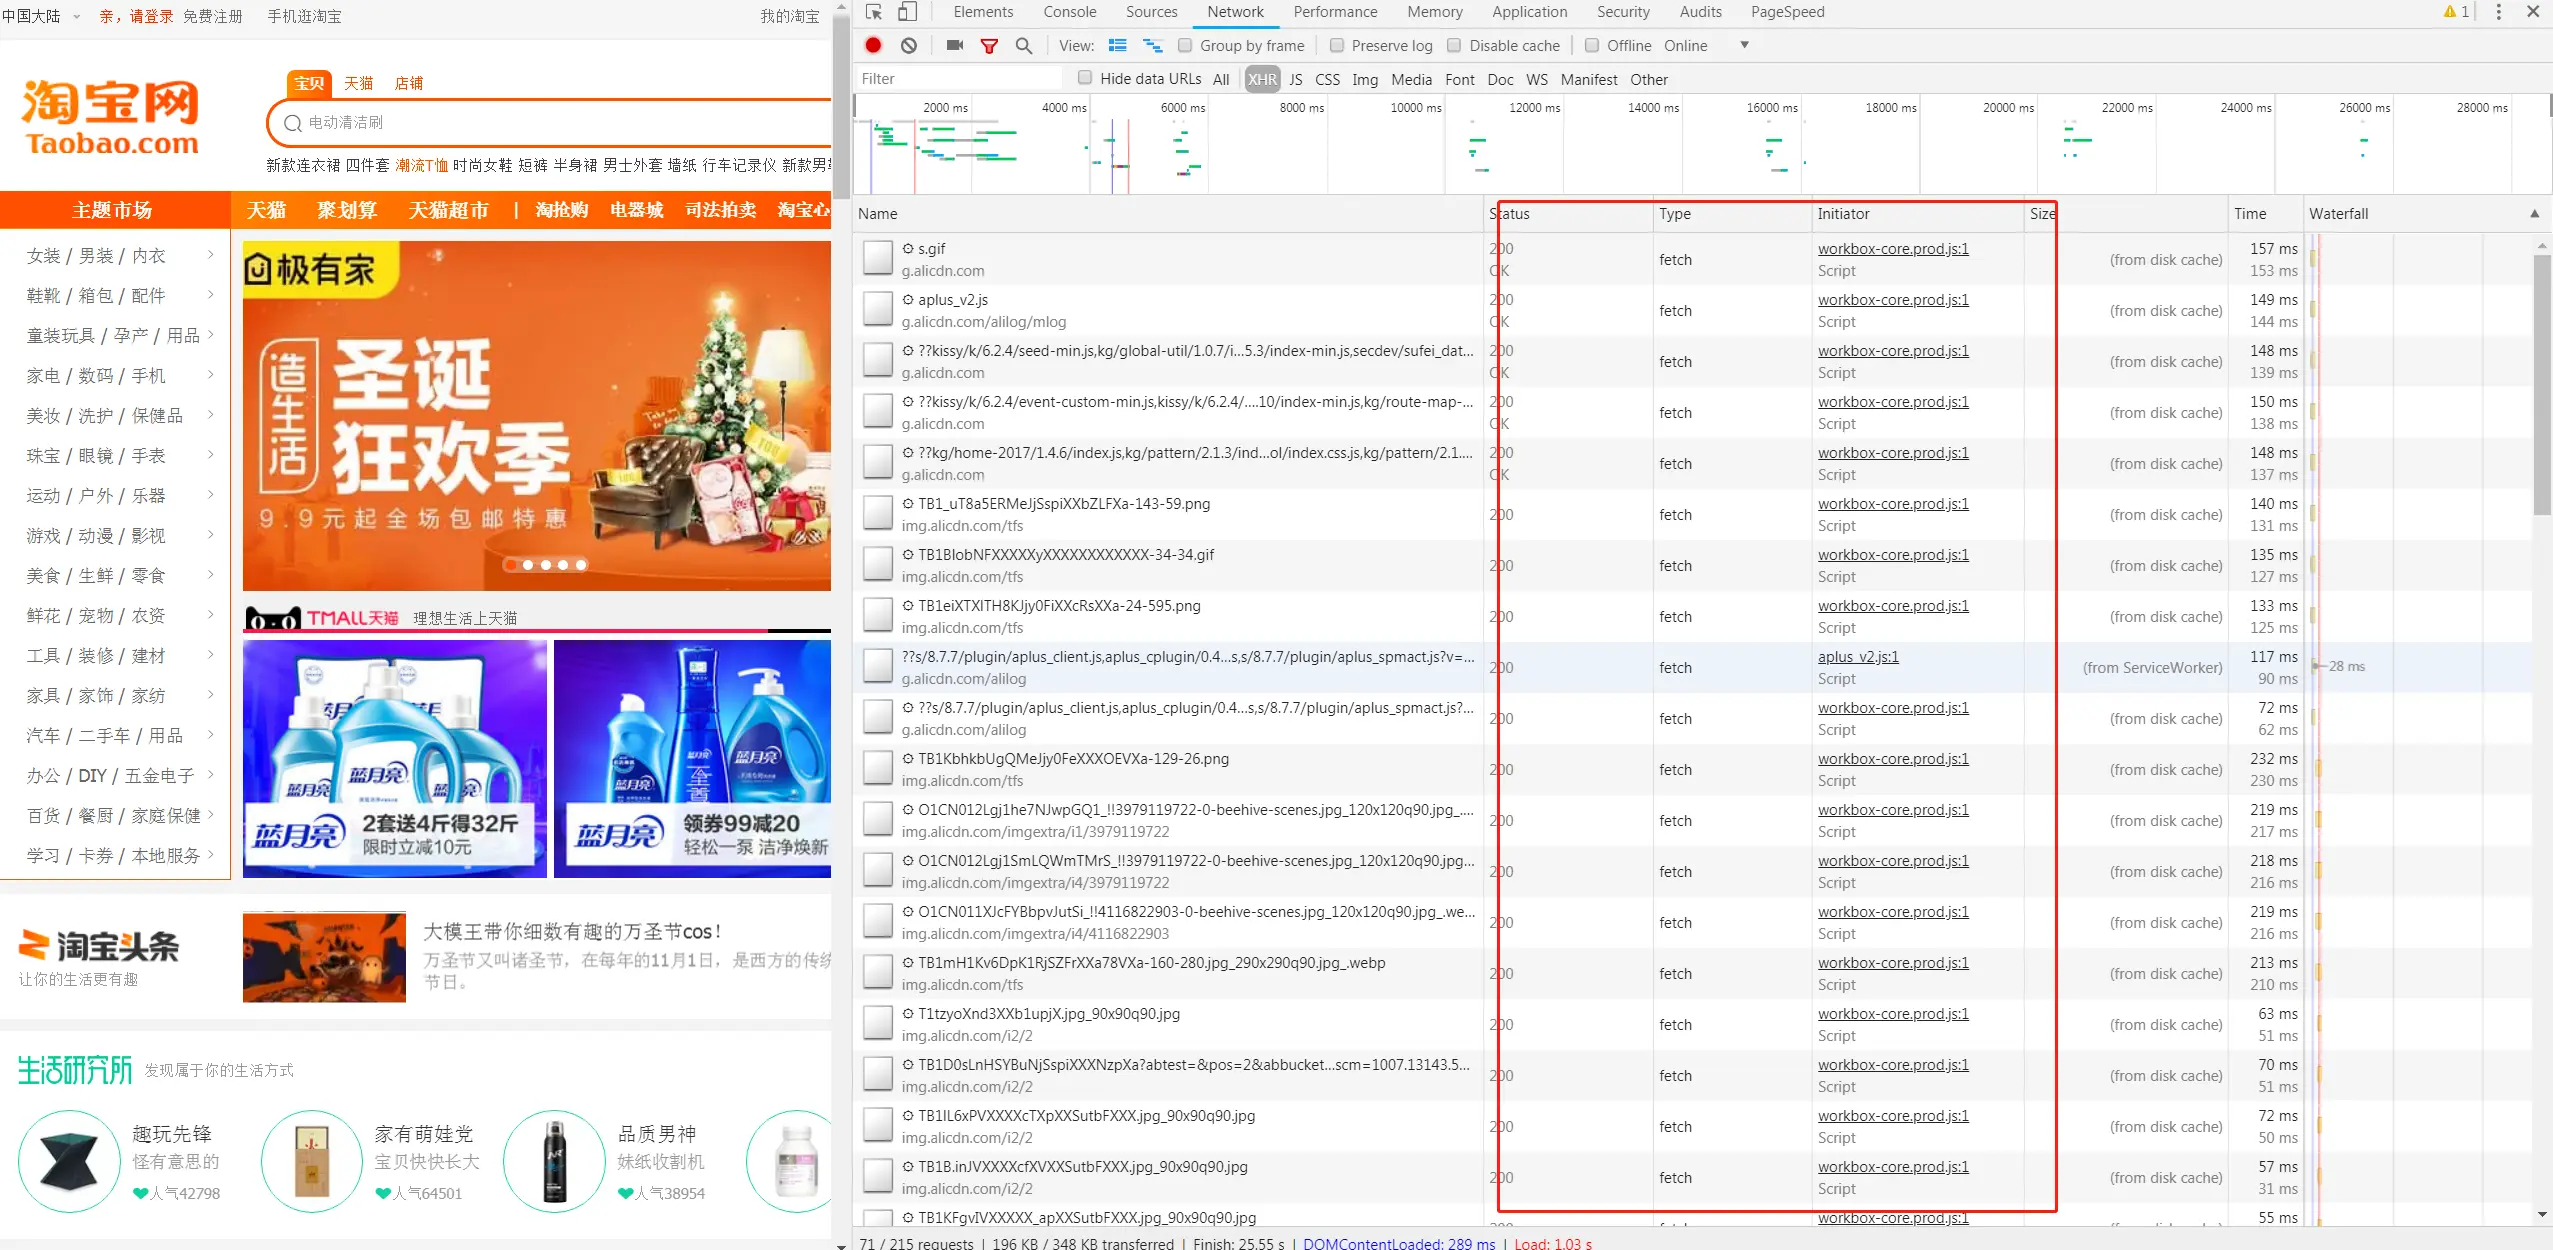
Task: Open network search with magnifier icon
Action: (x=1023, y=45)
